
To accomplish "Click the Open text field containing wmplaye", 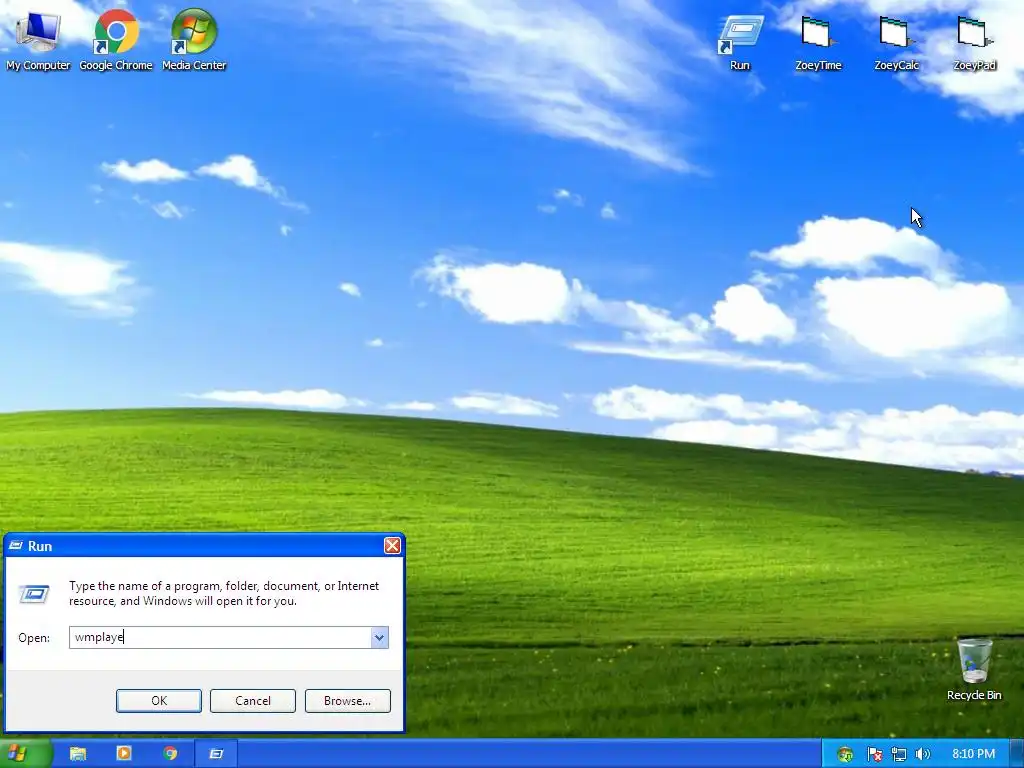I will click(x=220, y=637).
